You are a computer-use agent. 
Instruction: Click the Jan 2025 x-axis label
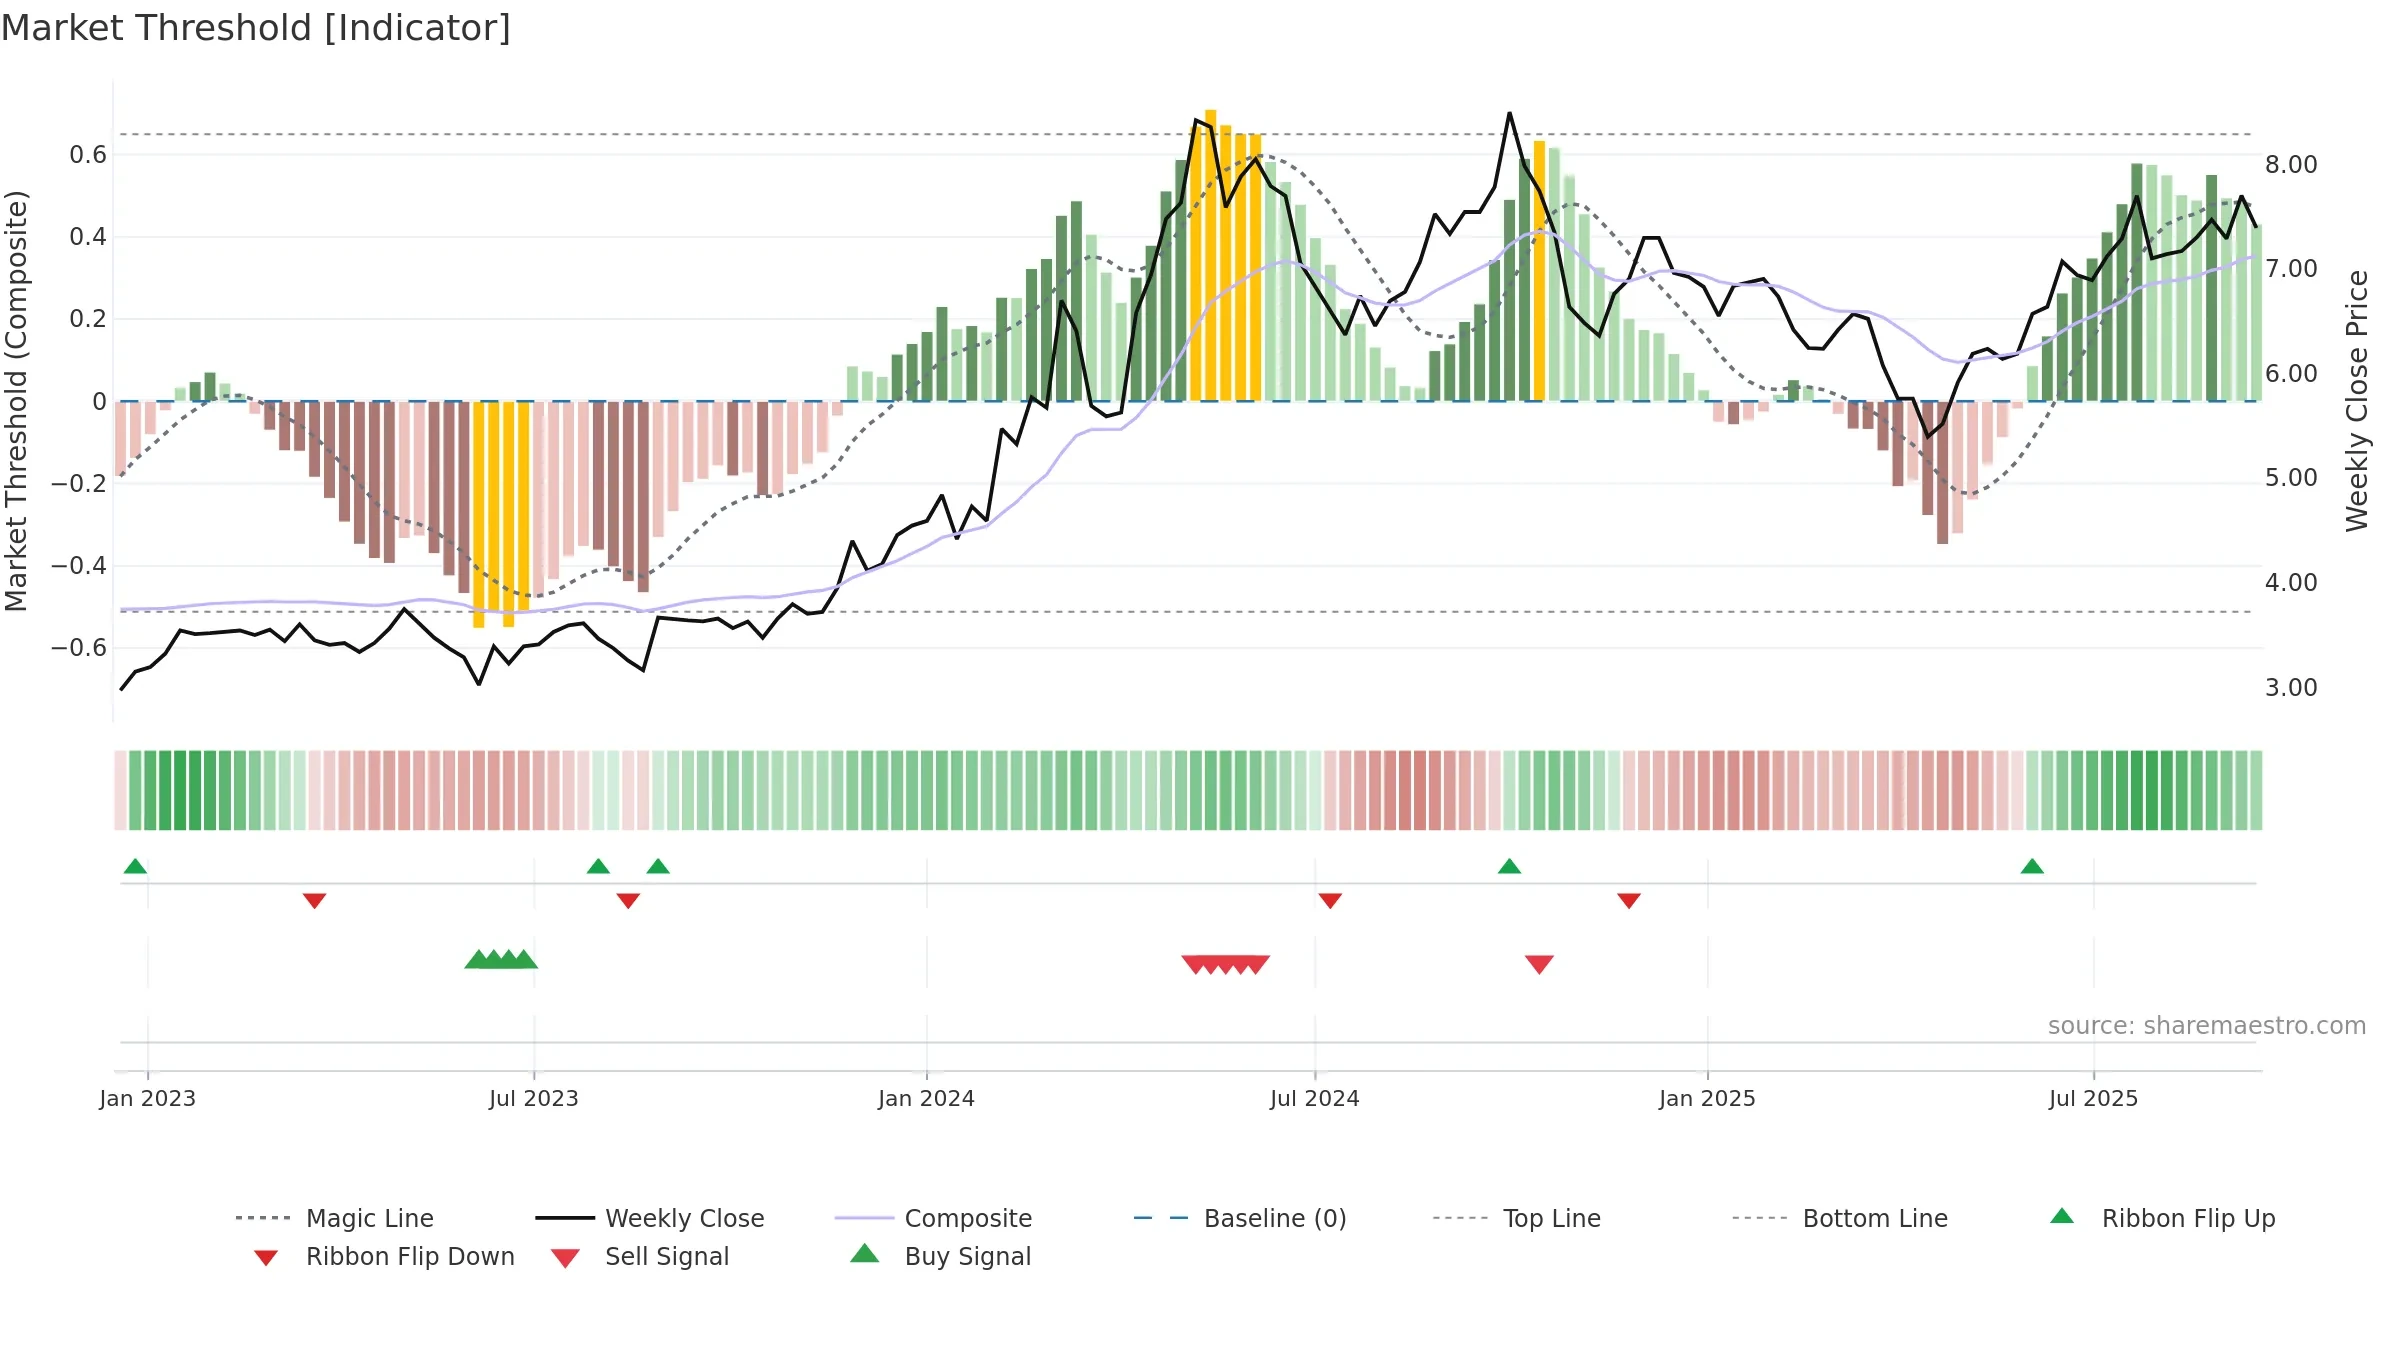(1708, 1098)
